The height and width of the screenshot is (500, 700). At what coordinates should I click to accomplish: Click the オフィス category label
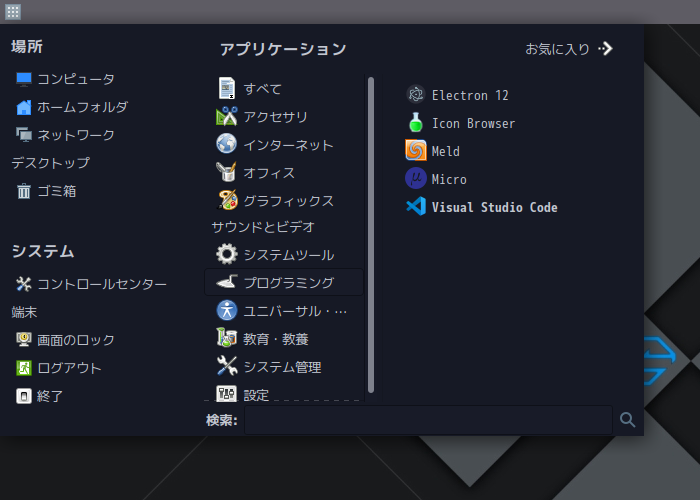click(x=269, y=173)
